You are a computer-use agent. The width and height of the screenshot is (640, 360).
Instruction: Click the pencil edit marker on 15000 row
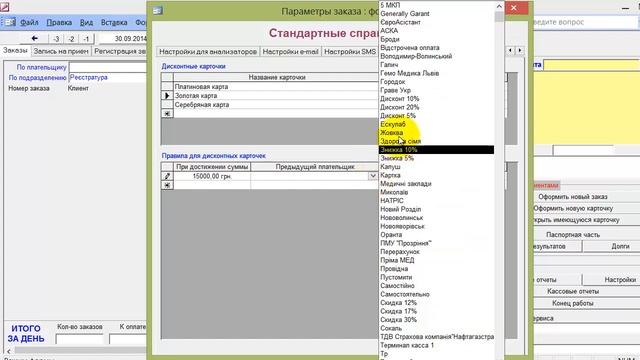pos(167,176)
